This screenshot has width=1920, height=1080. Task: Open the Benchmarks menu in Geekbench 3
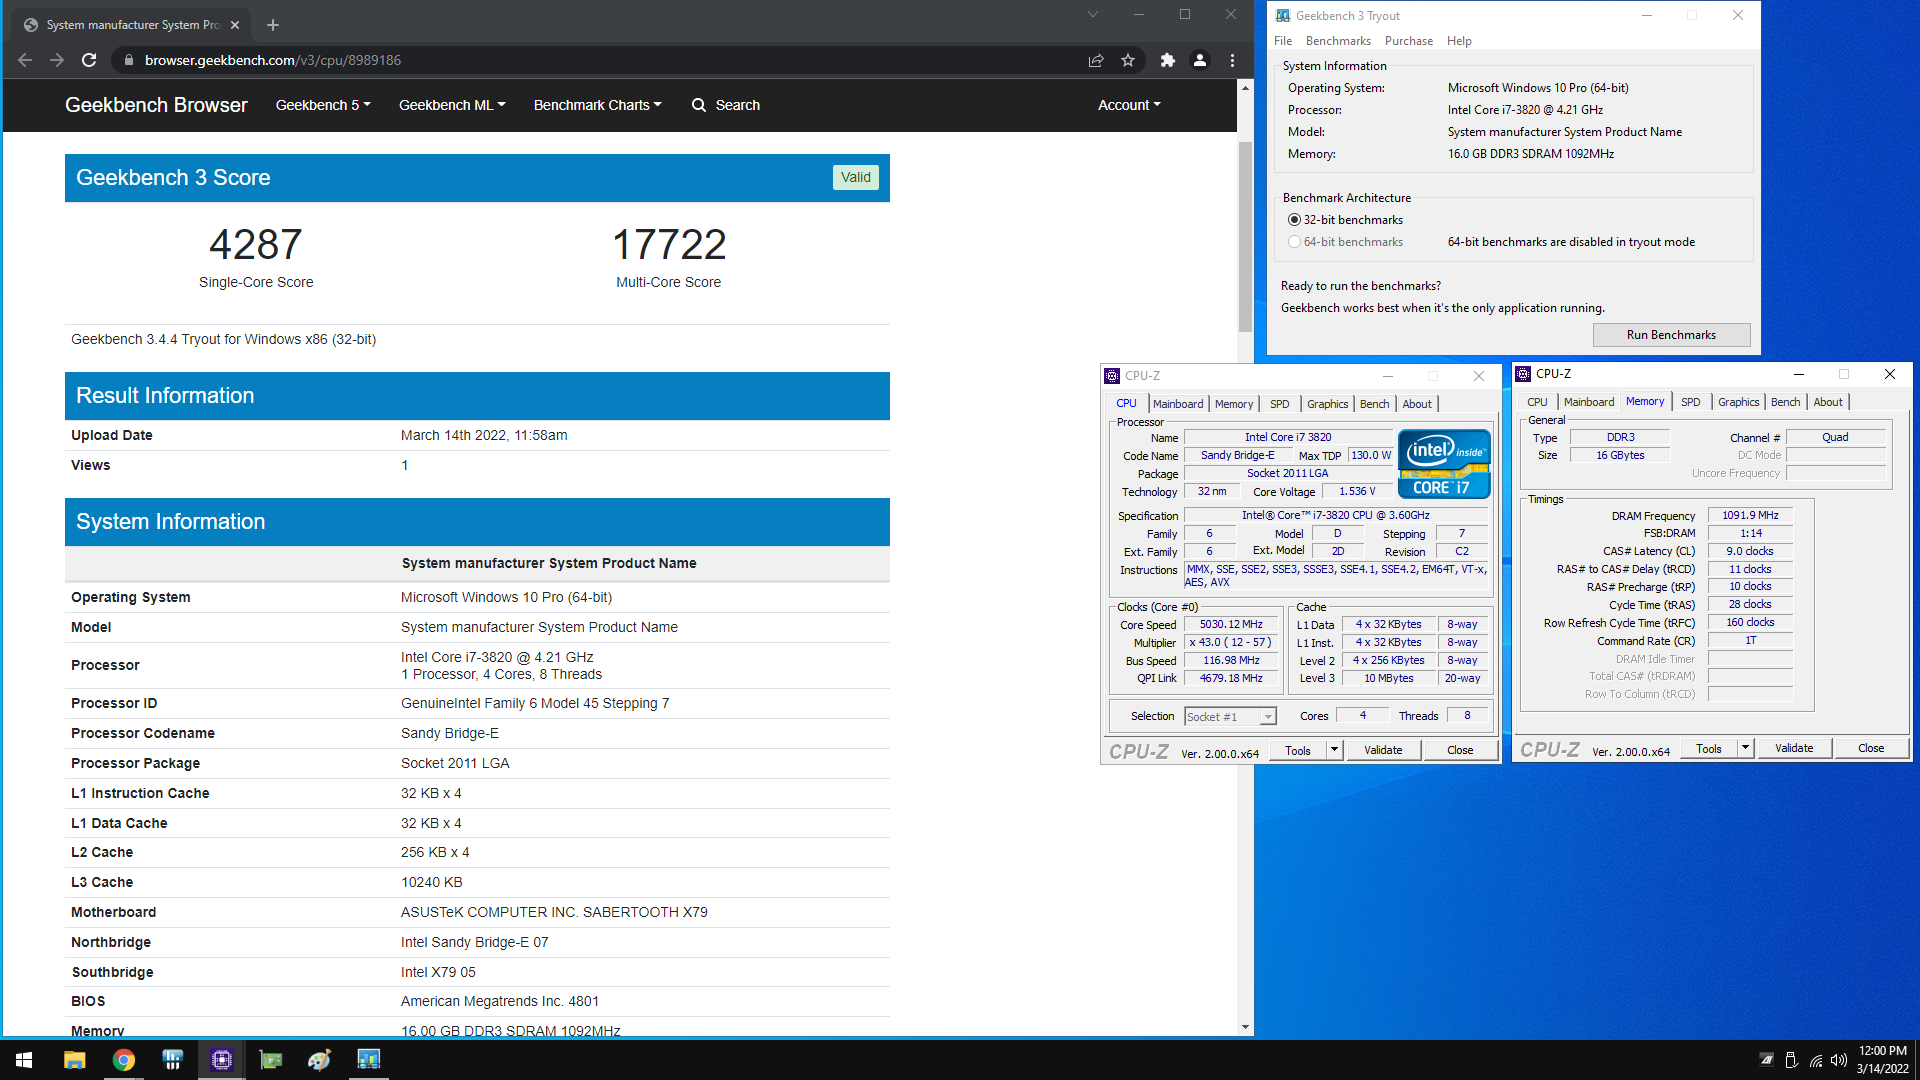(x=1338, y=41)
